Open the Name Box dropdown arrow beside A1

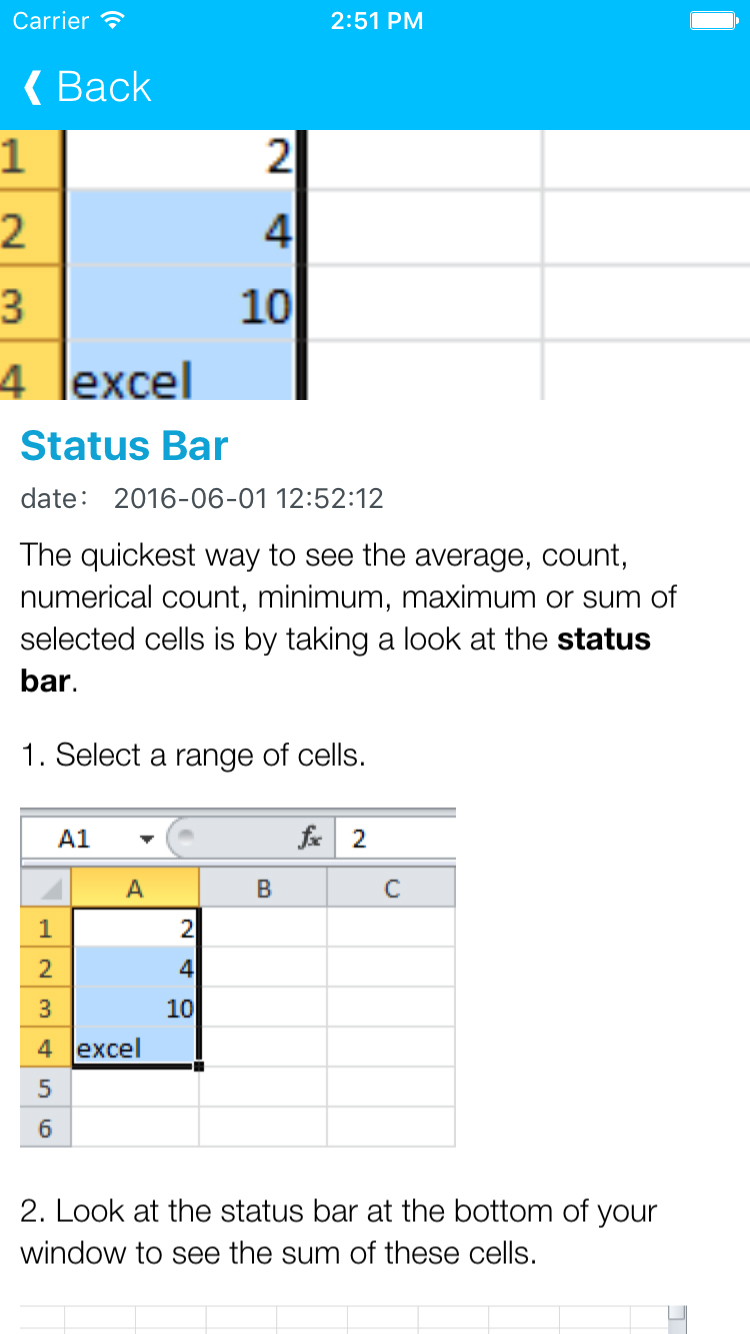[x=147, y=840]
